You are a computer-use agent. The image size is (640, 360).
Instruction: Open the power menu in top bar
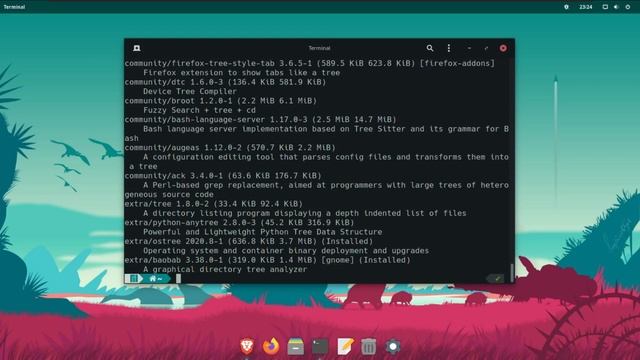point(628,7)
